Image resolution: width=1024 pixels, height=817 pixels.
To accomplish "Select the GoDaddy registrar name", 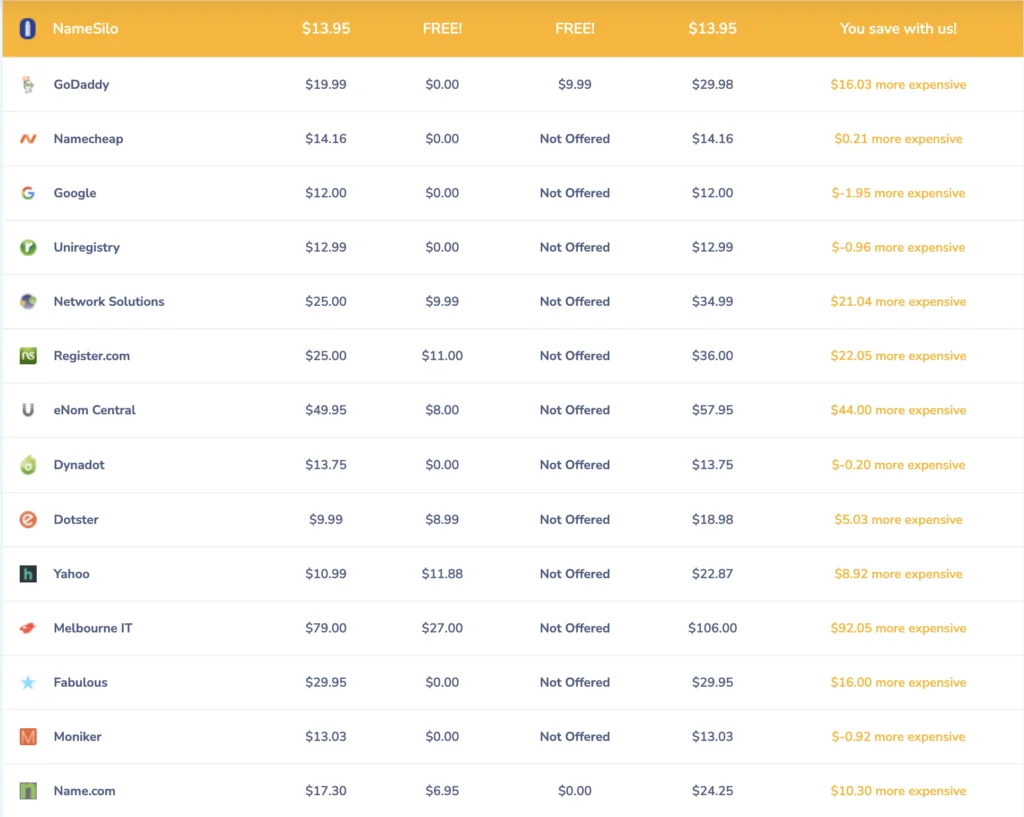I will tap(82, 84).
